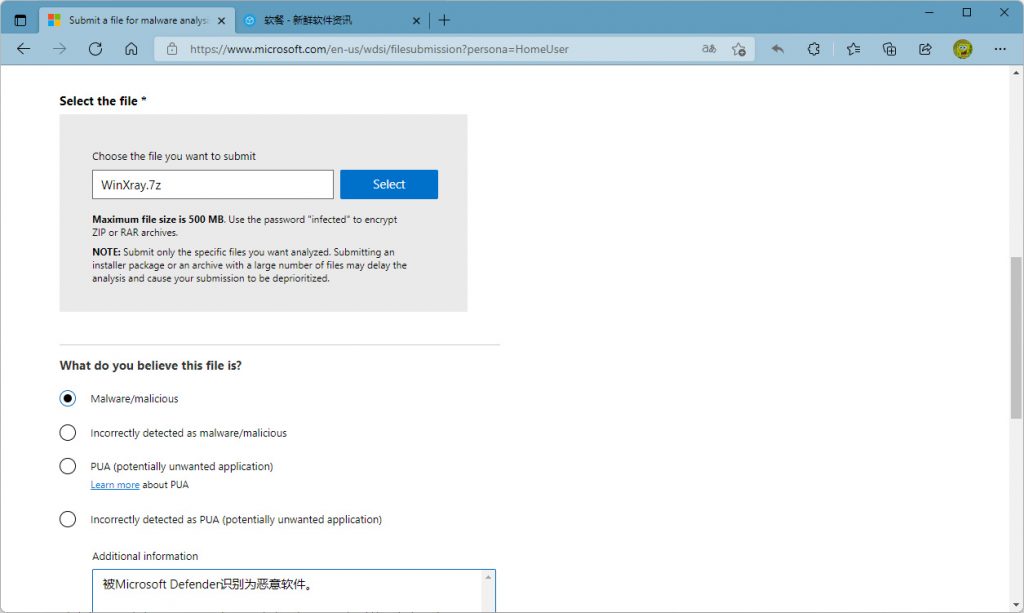
Task: Click the Share icon in toolbar
Action: [925, 49]
